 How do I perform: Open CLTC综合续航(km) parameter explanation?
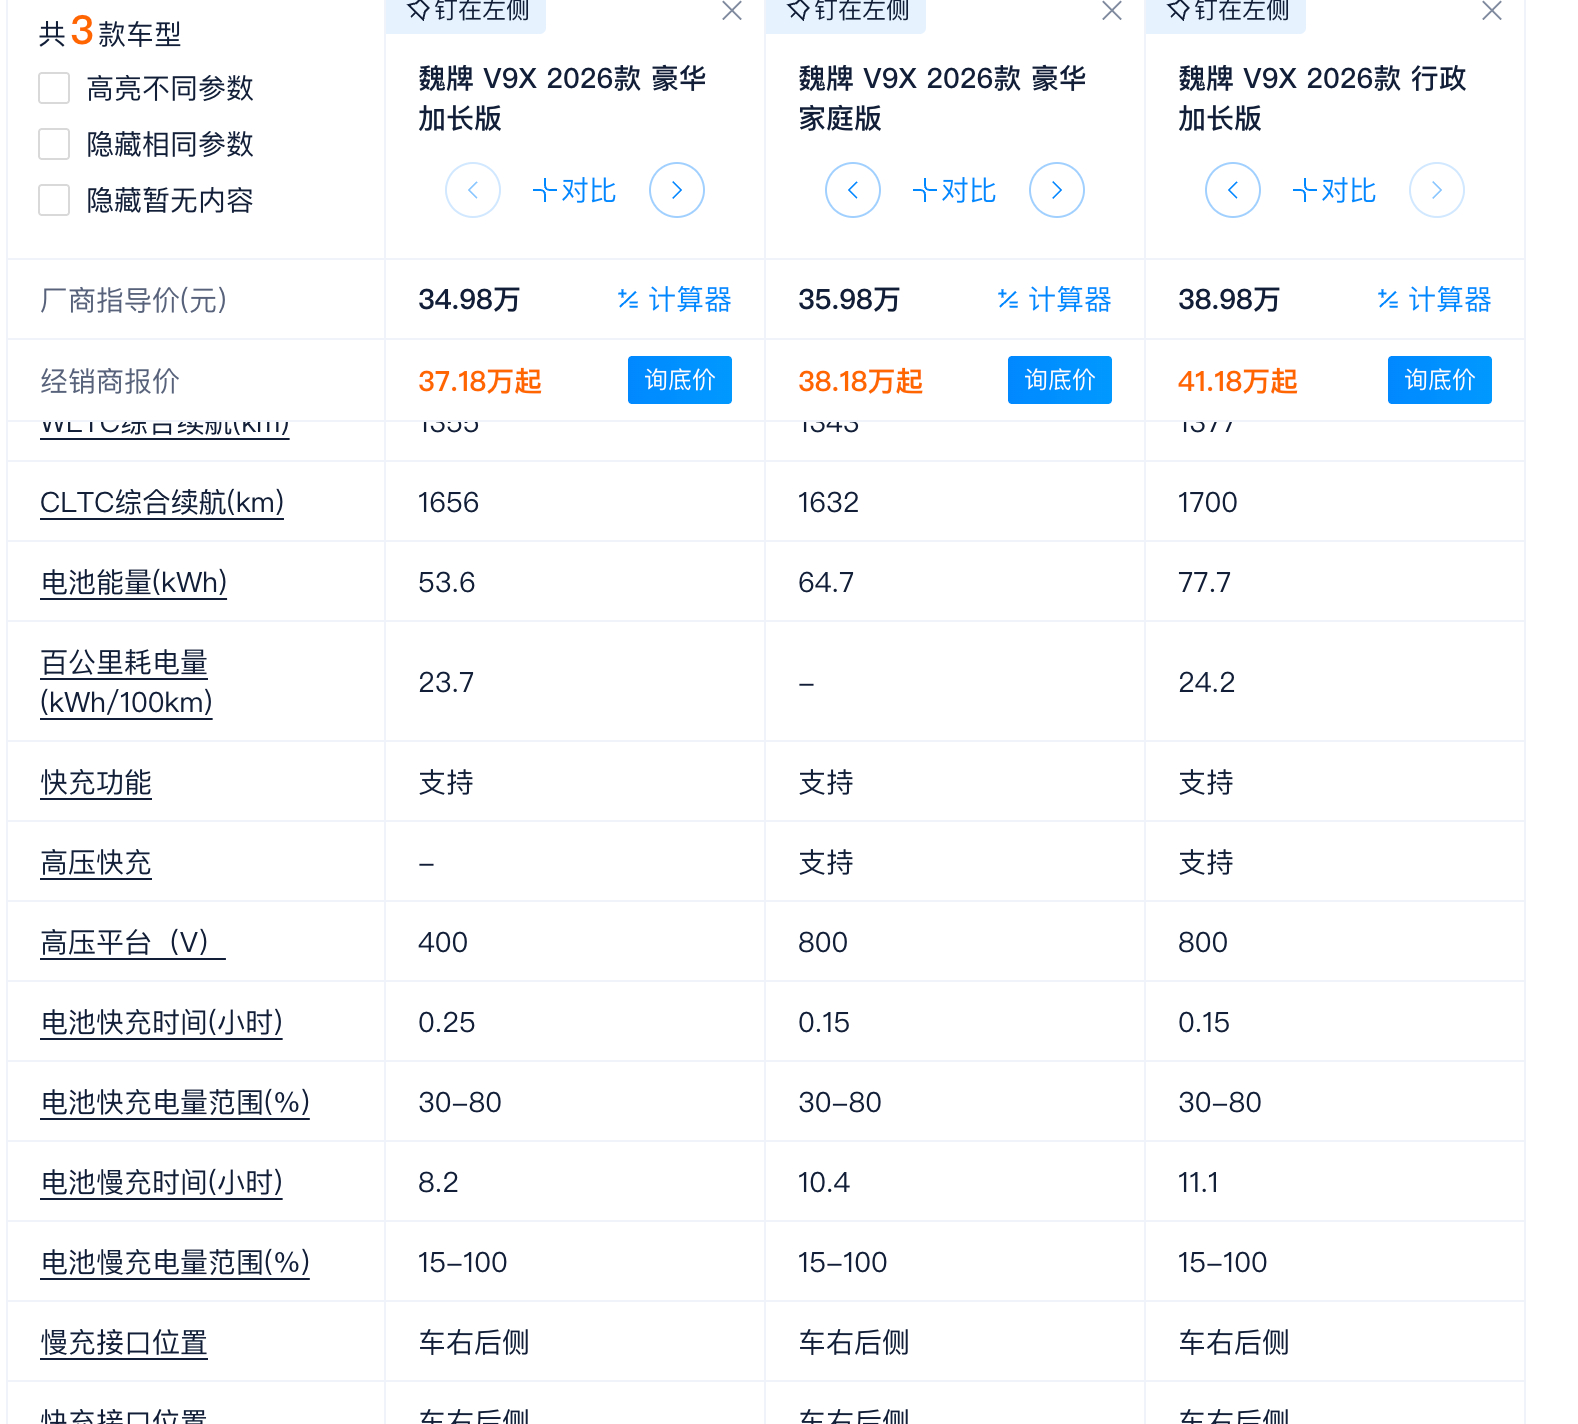(162, 502)
